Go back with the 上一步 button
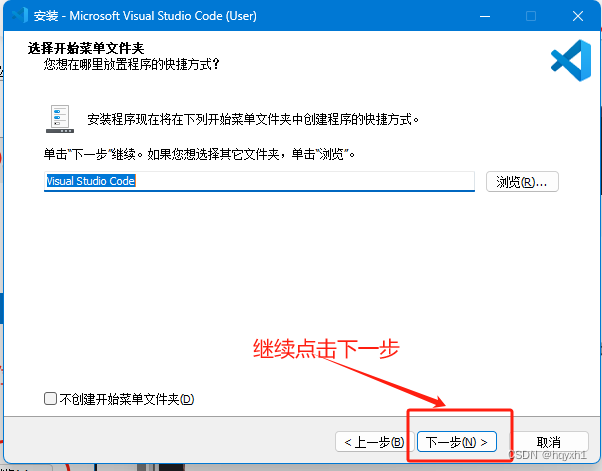The width and height of the screenshot is (602, 471). pos(374,442)
